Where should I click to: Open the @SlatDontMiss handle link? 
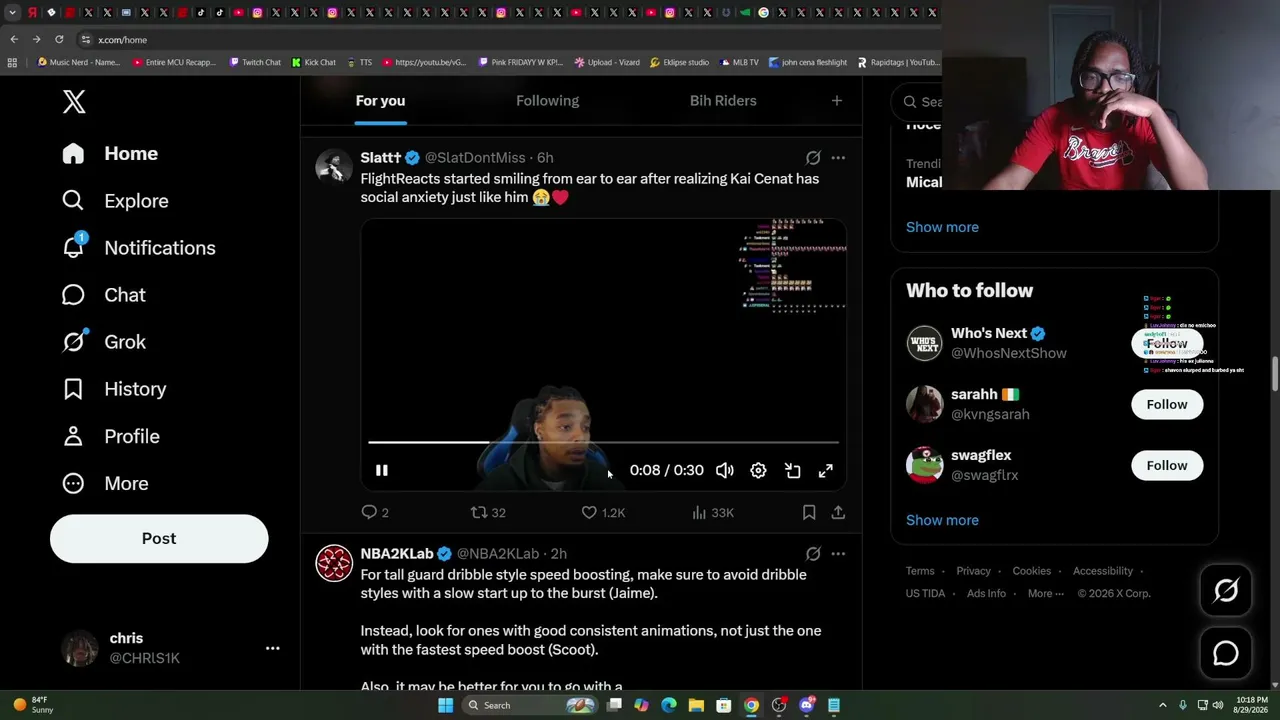click(x=475, y=158)
